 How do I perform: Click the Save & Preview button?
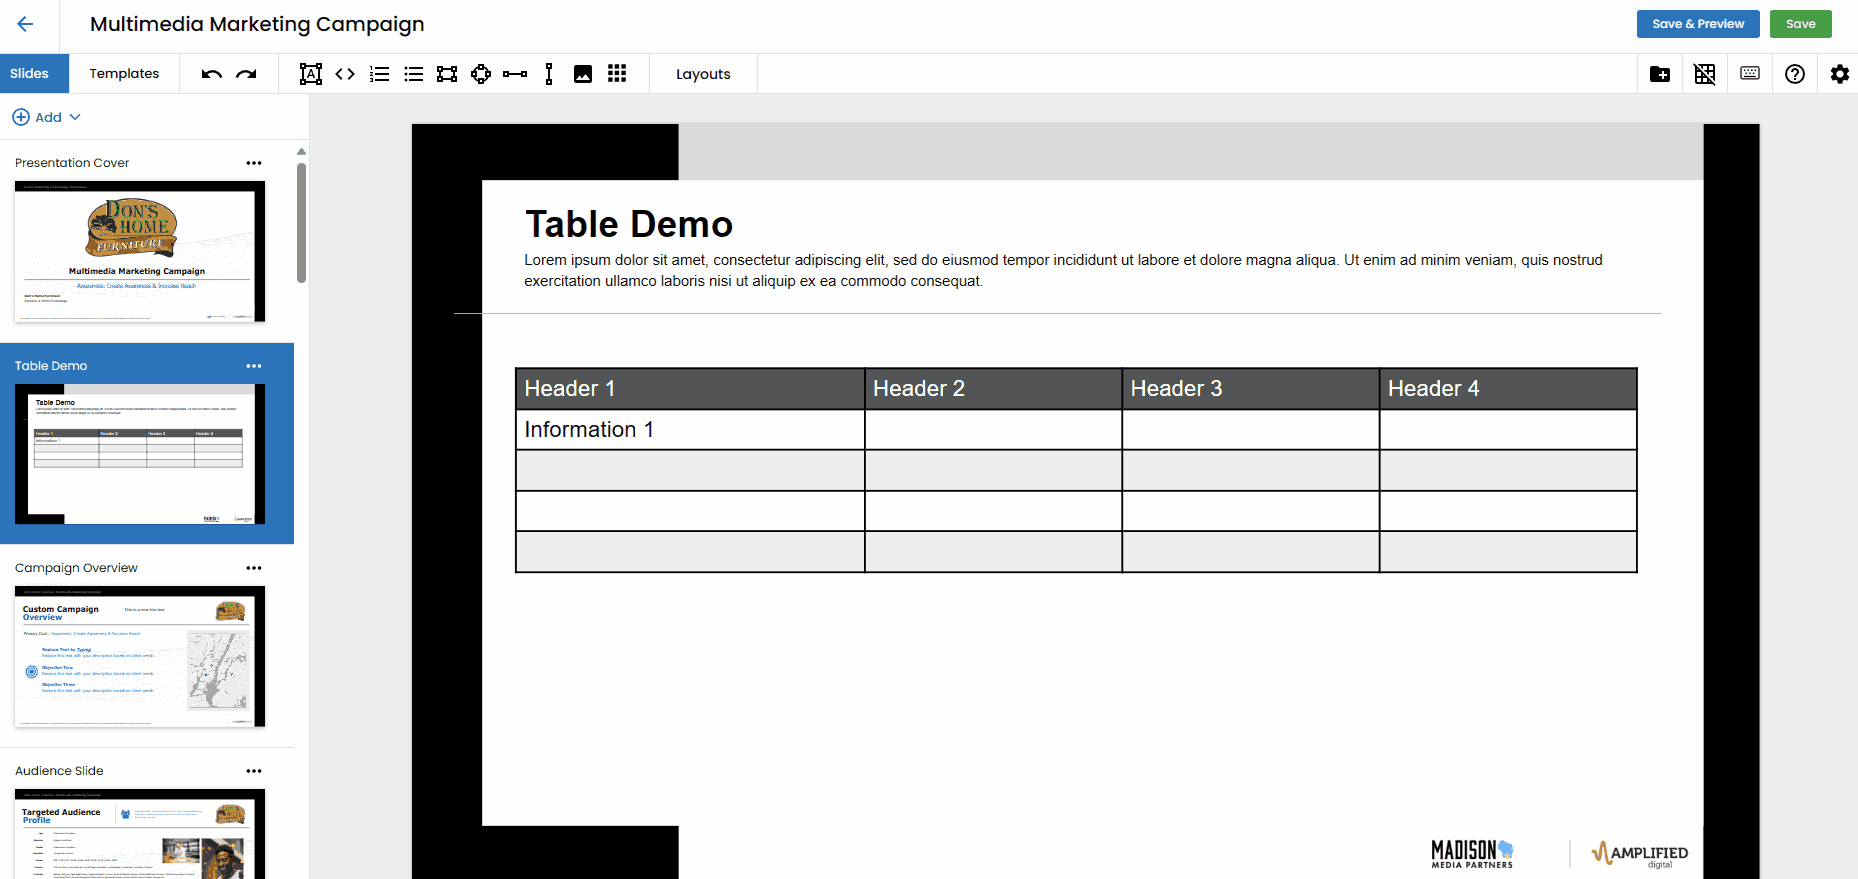pyautogui.click(x=1697, y=24)
